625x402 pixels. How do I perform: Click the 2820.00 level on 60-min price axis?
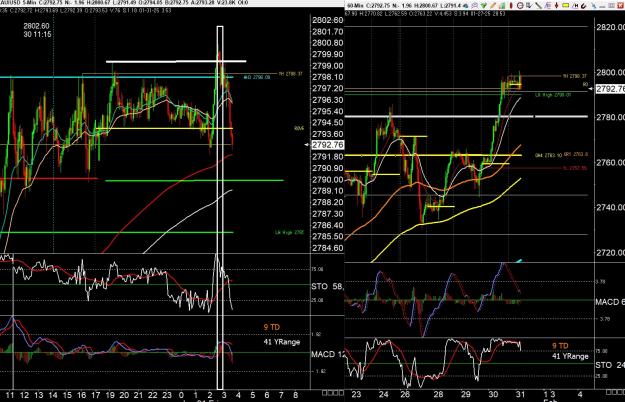tap(610, 27)
